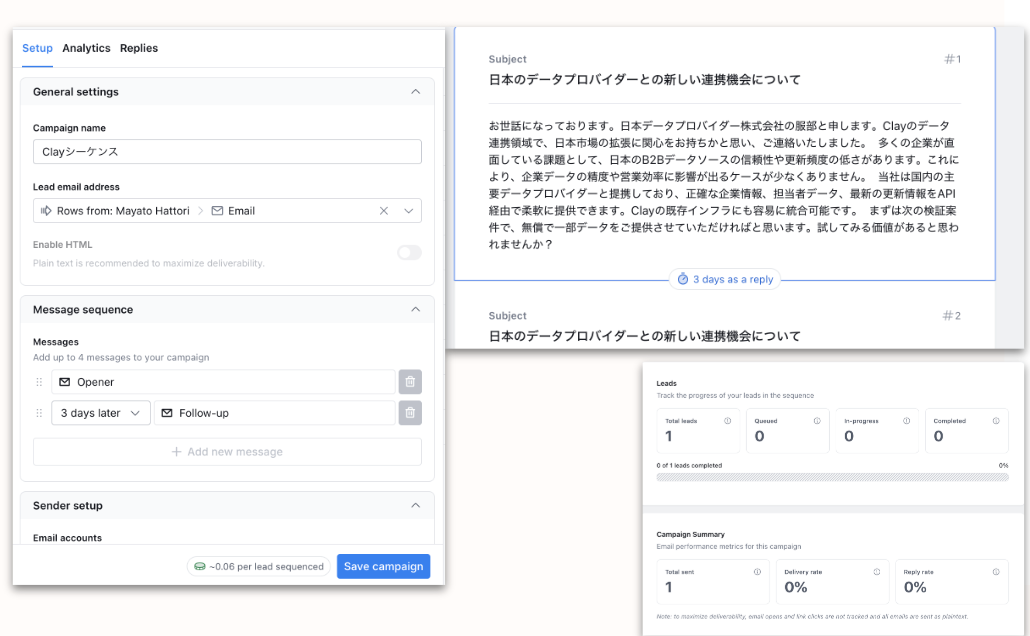Click the Save campaign button
1030x636 pixels.
pos(383,566)
